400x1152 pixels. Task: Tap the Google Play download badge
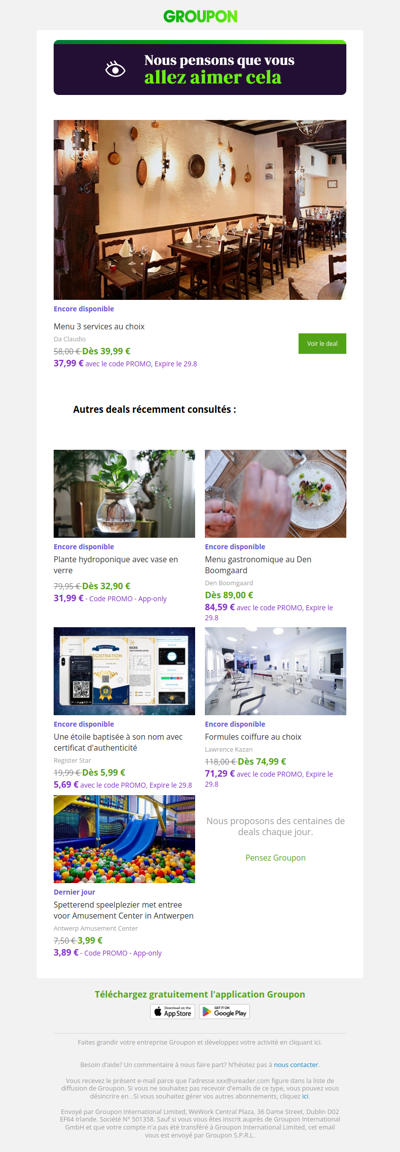224,1012
